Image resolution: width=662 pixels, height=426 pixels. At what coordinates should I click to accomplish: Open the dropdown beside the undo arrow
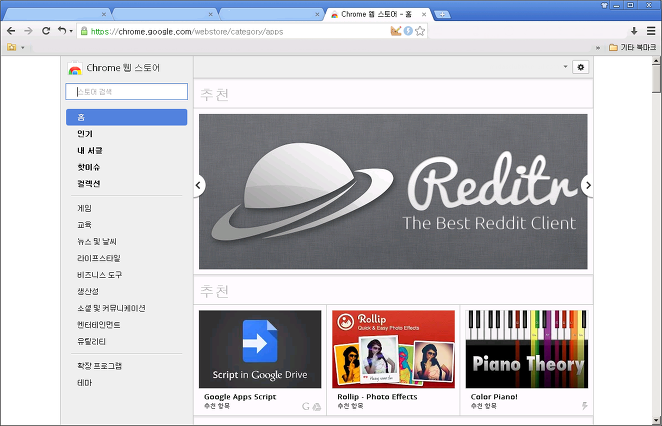click(71, 31)
